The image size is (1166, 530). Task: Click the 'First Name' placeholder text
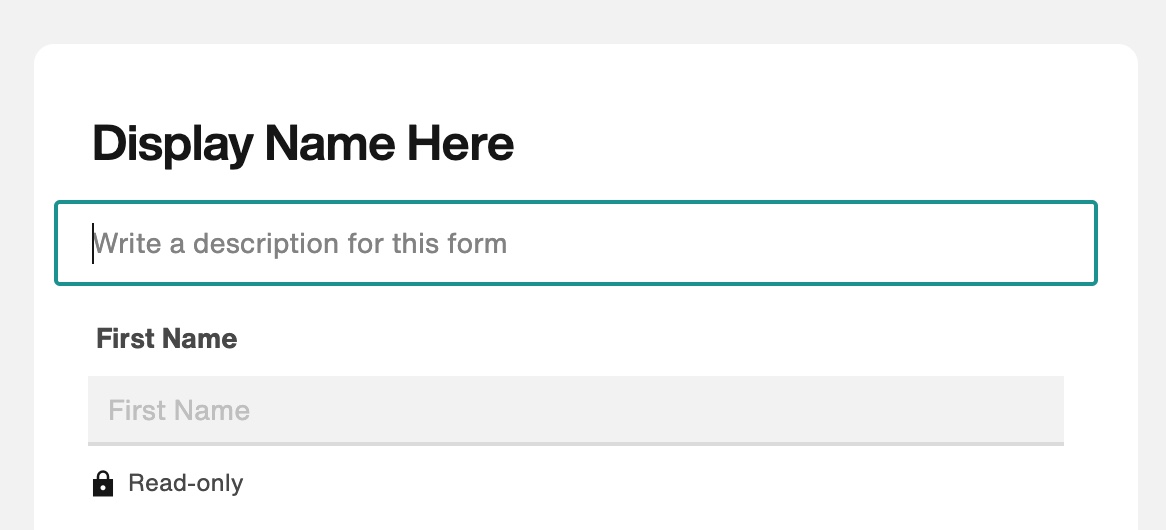(x=178, y=410)
